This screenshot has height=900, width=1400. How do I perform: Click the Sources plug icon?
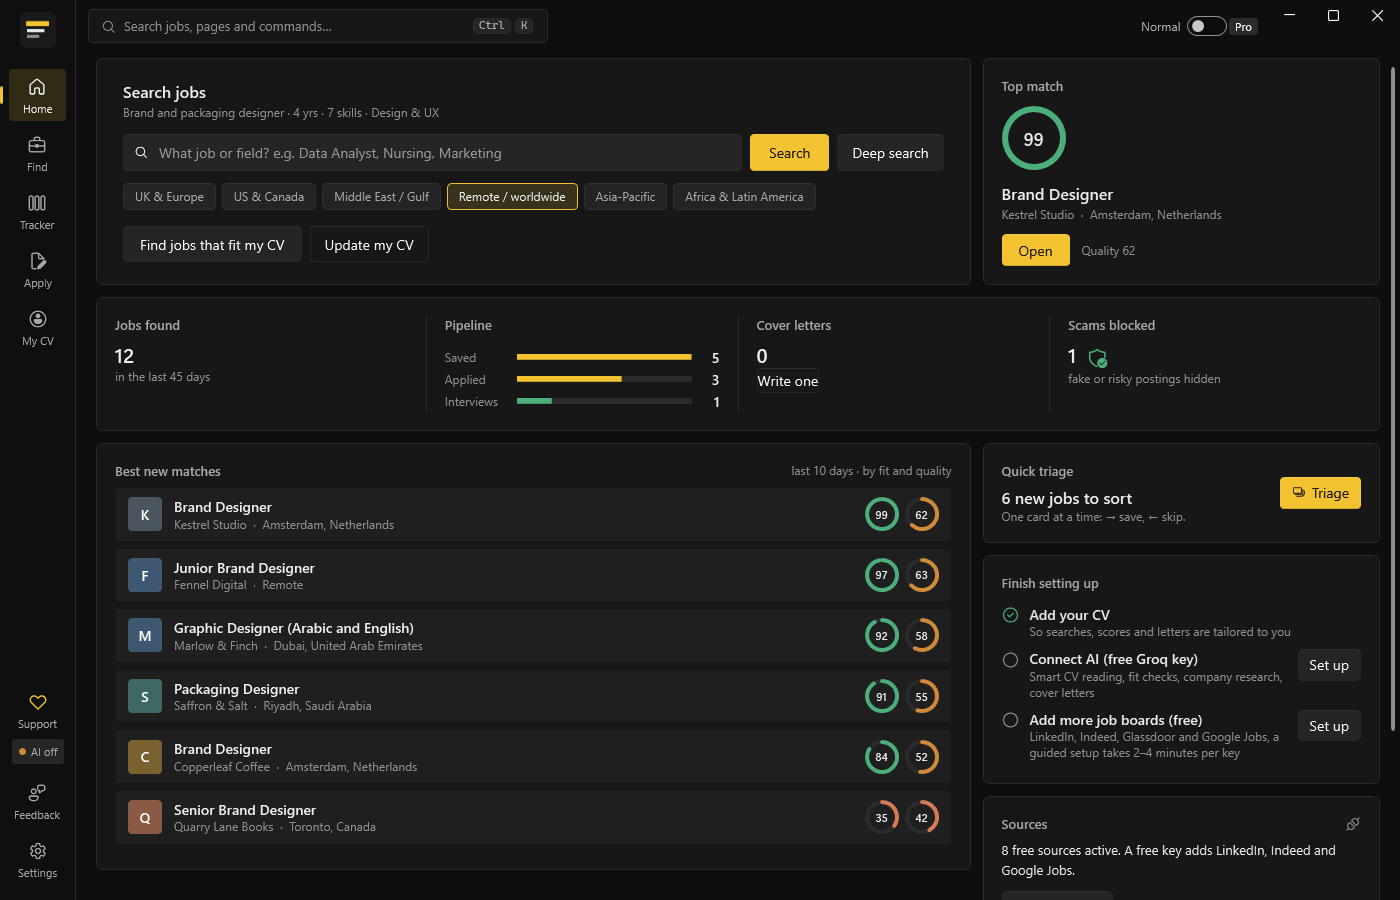click(1353, 824)
